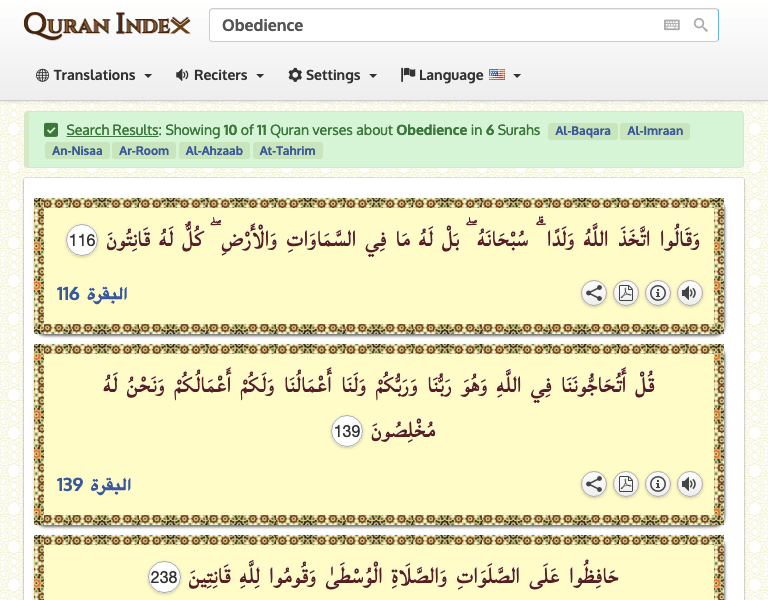Share verse 139 of Al-Baqara
Screen dimensions: 768x600
[x=594, y=484]
